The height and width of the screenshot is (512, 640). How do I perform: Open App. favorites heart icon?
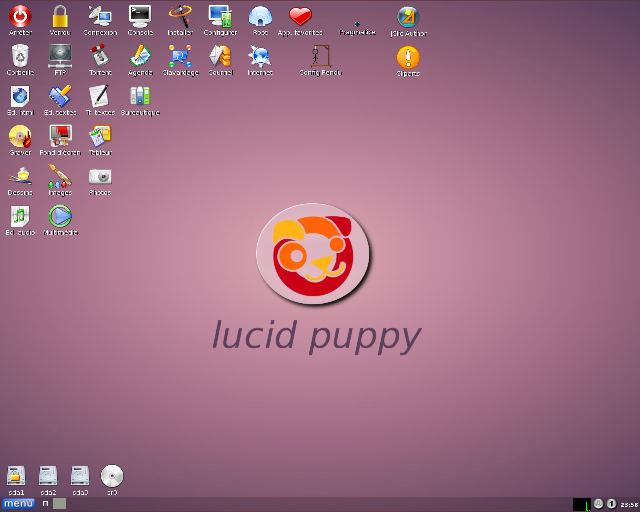point(300,16)
